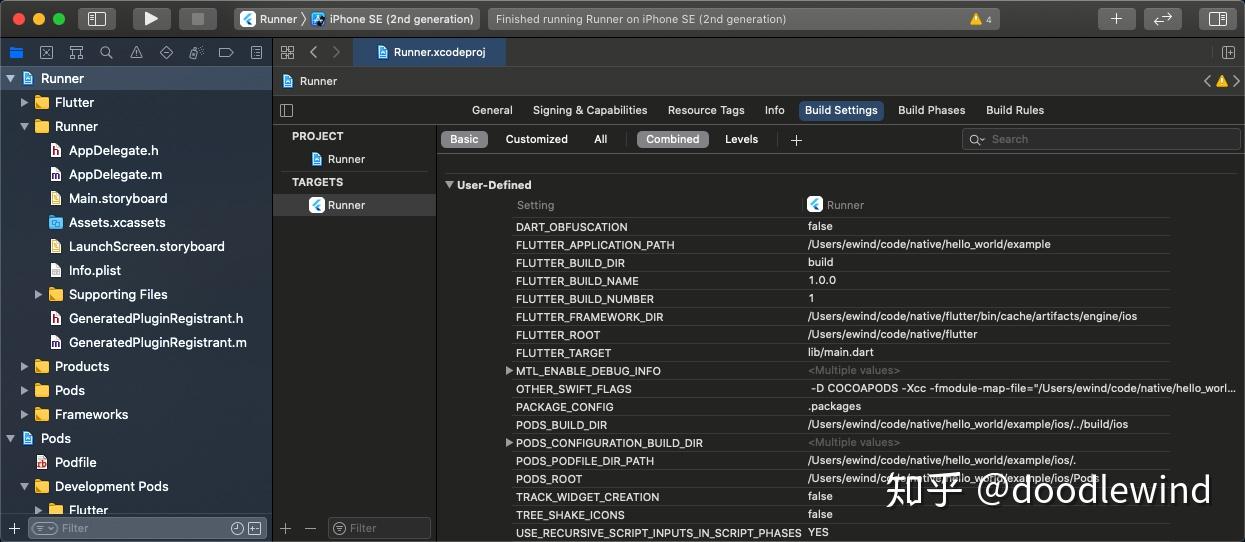This screenshot has height=542, width=1245.
Task: Open the Issue navigator warning icon
Action: point(136,53)
